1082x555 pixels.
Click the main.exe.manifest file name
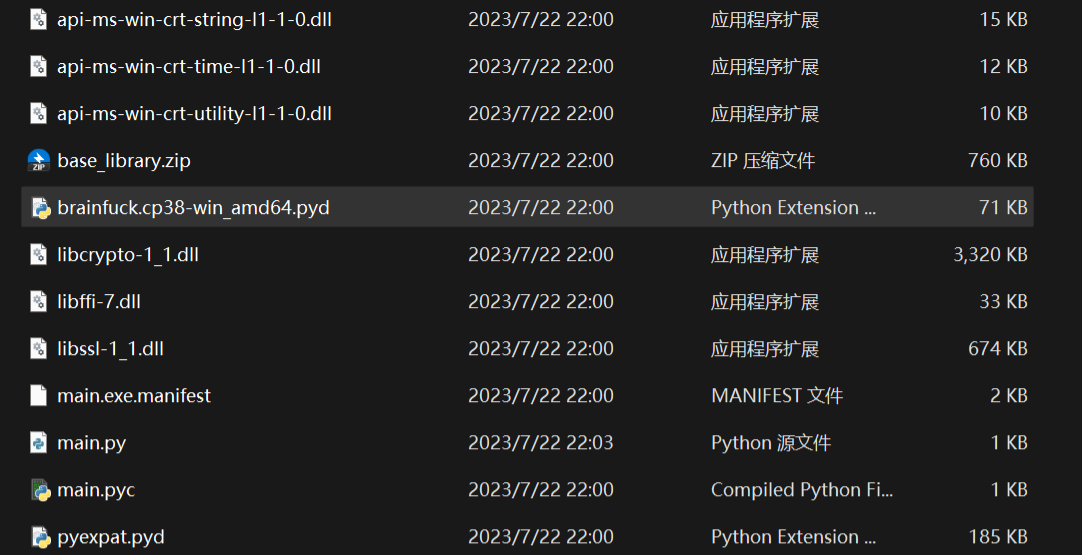[134, 396]
